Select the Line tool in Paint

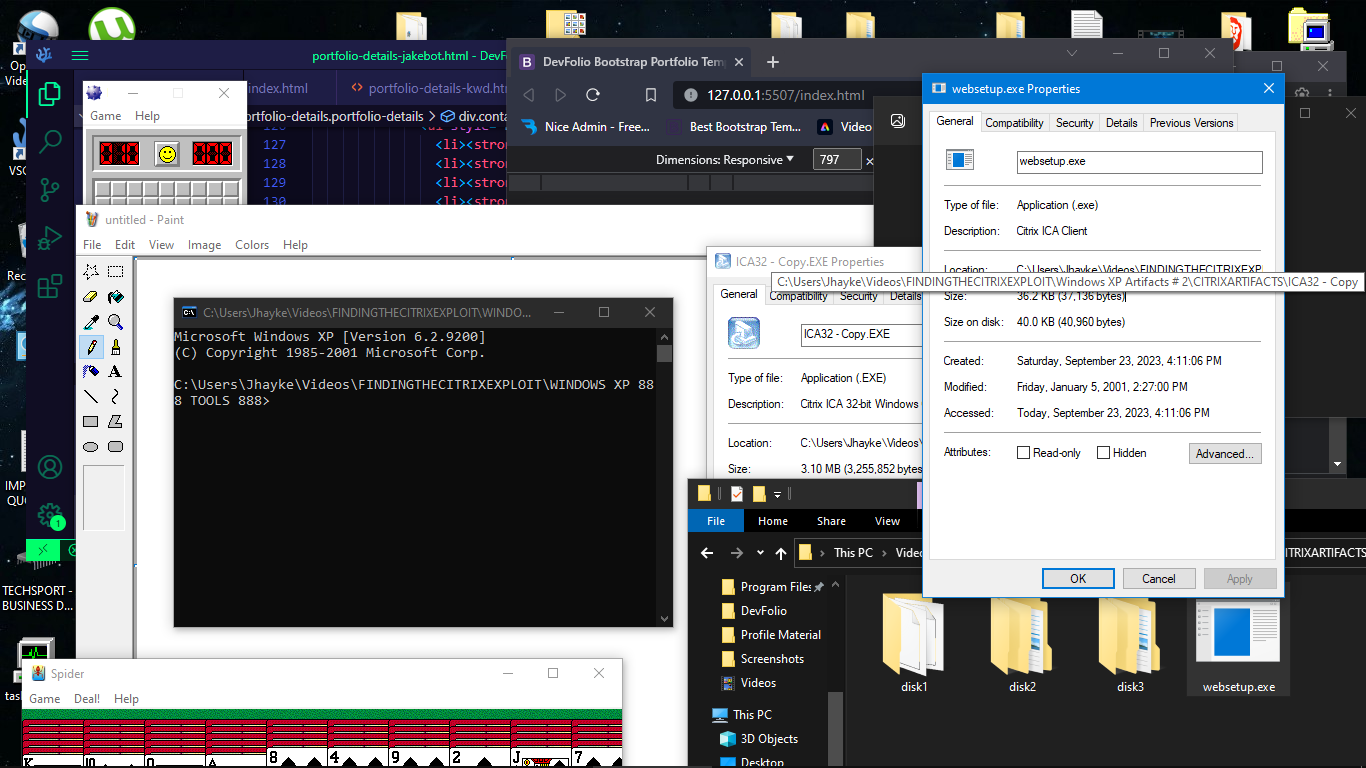click(91, 397)
